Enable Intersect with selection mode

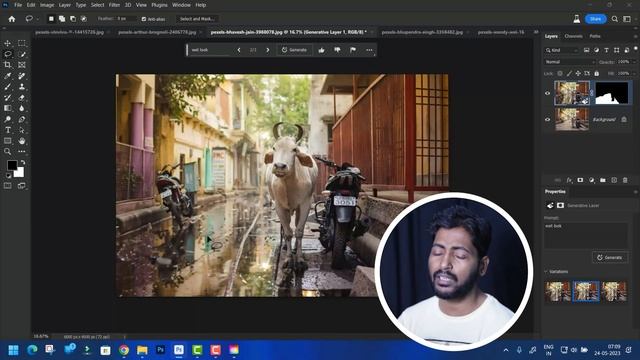click(x=84, y=19)
